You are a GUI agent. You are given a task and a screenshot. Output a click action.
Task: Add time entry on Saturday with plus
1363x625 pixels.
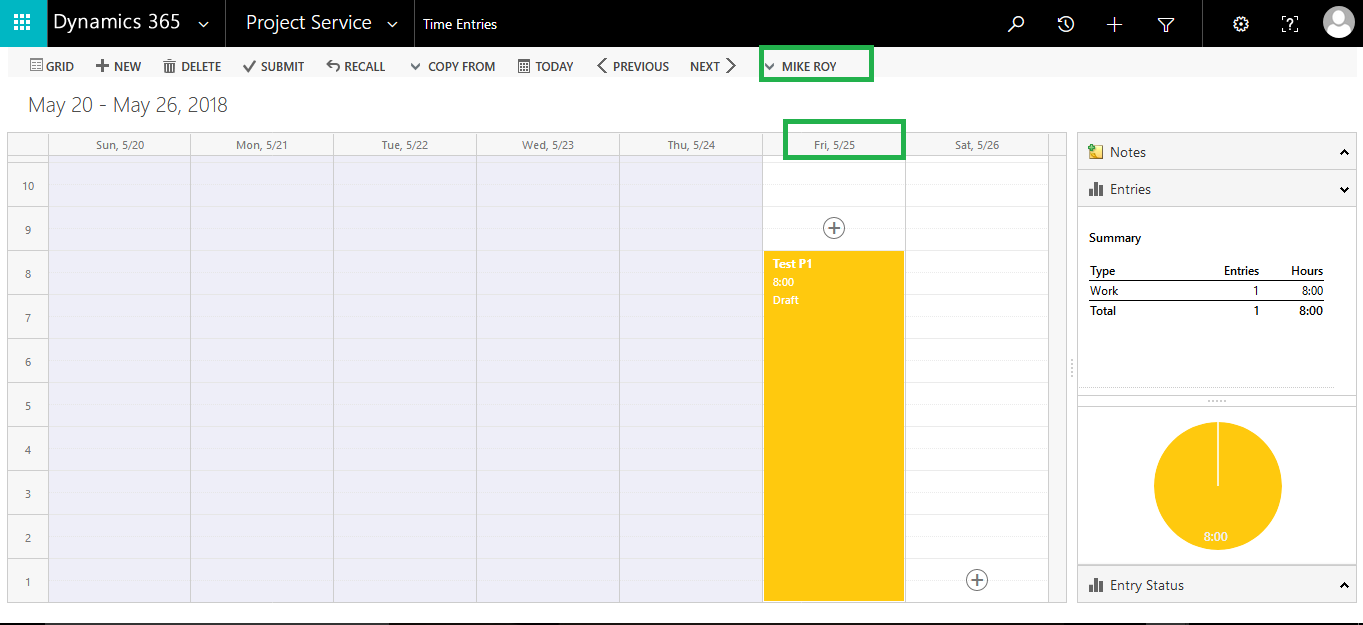click(977, 579)
